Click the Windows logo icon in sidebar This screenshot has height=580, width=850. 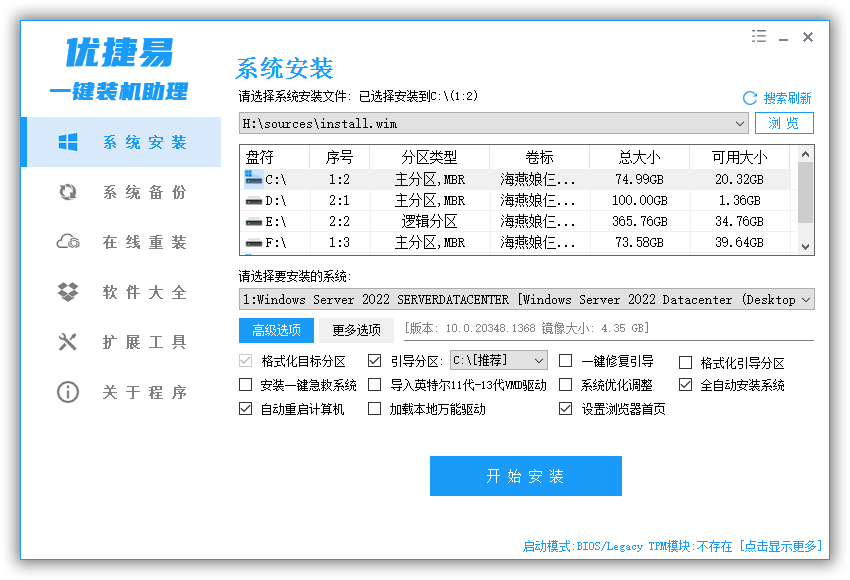[68, 142]
